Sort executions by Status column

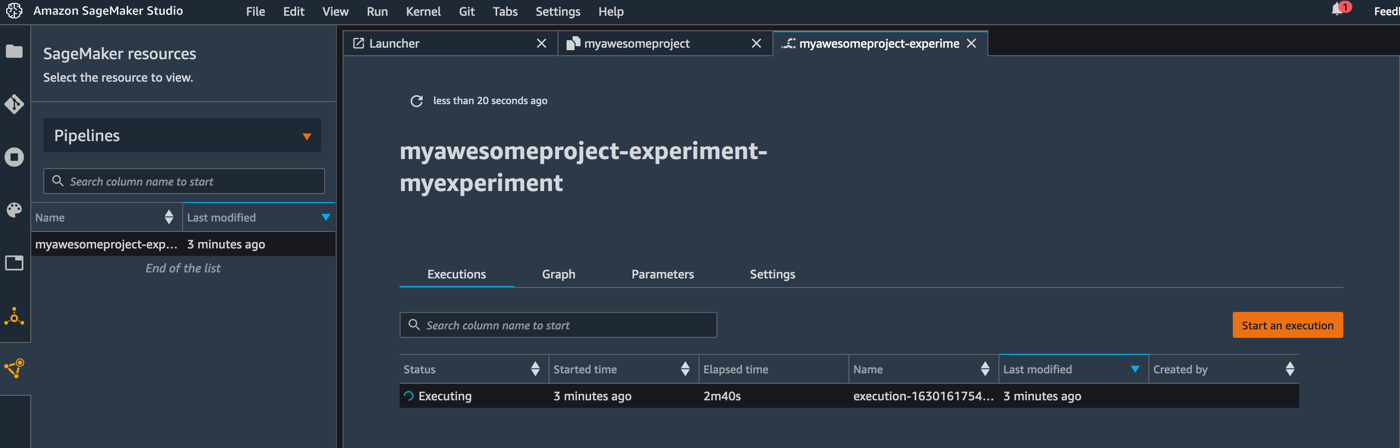[535, 369]
